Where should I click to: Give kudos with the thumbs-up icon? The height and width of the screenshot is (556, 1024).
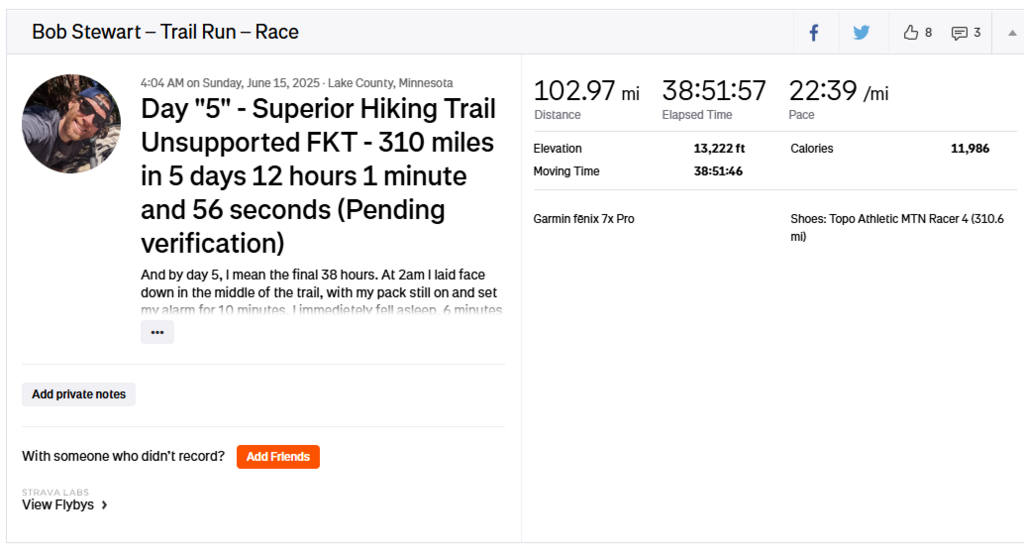[917, 33]
